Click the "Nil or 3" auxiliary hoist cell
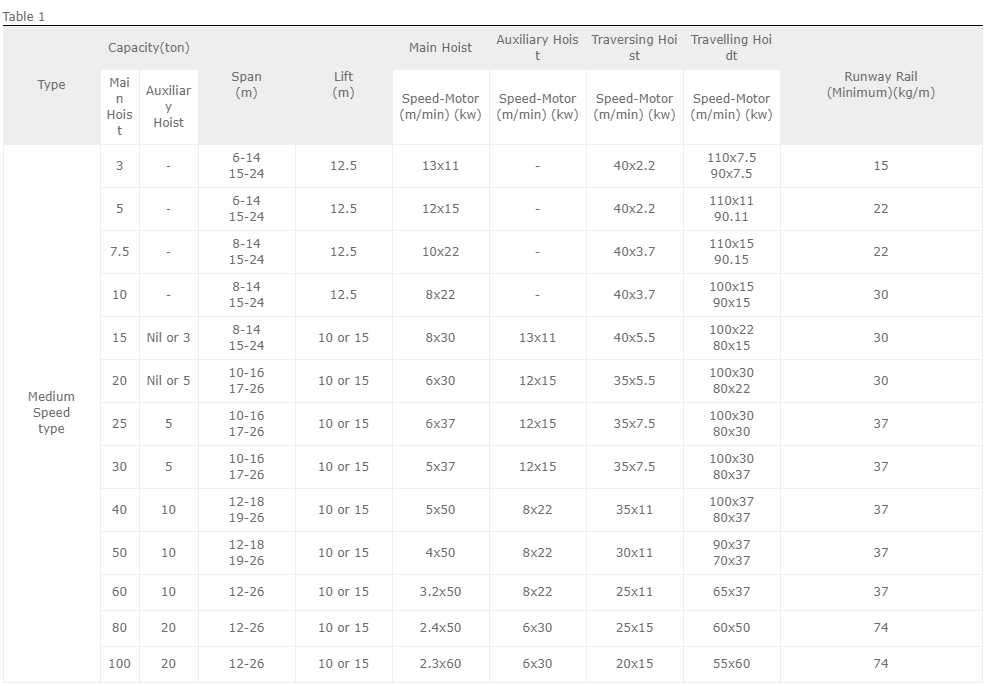This screenshot has width=986, height=686. click(169, 338)
